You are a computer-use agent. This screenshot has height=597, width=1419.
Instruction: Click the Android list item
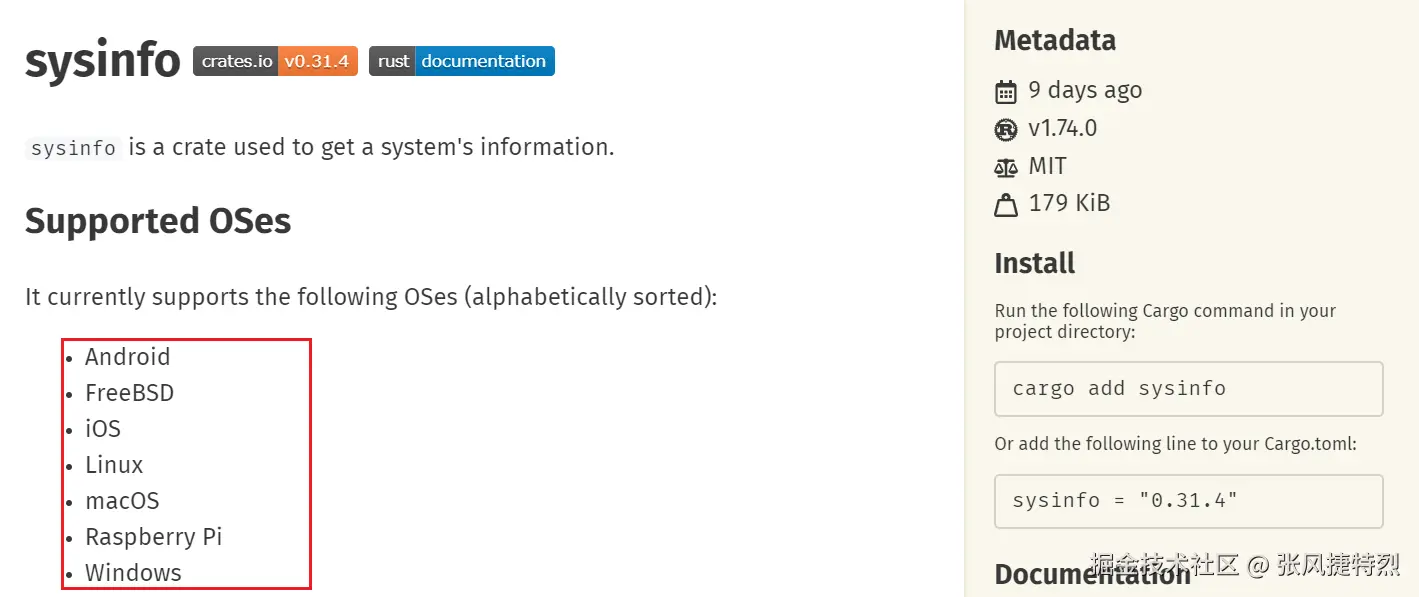point(127,357)
